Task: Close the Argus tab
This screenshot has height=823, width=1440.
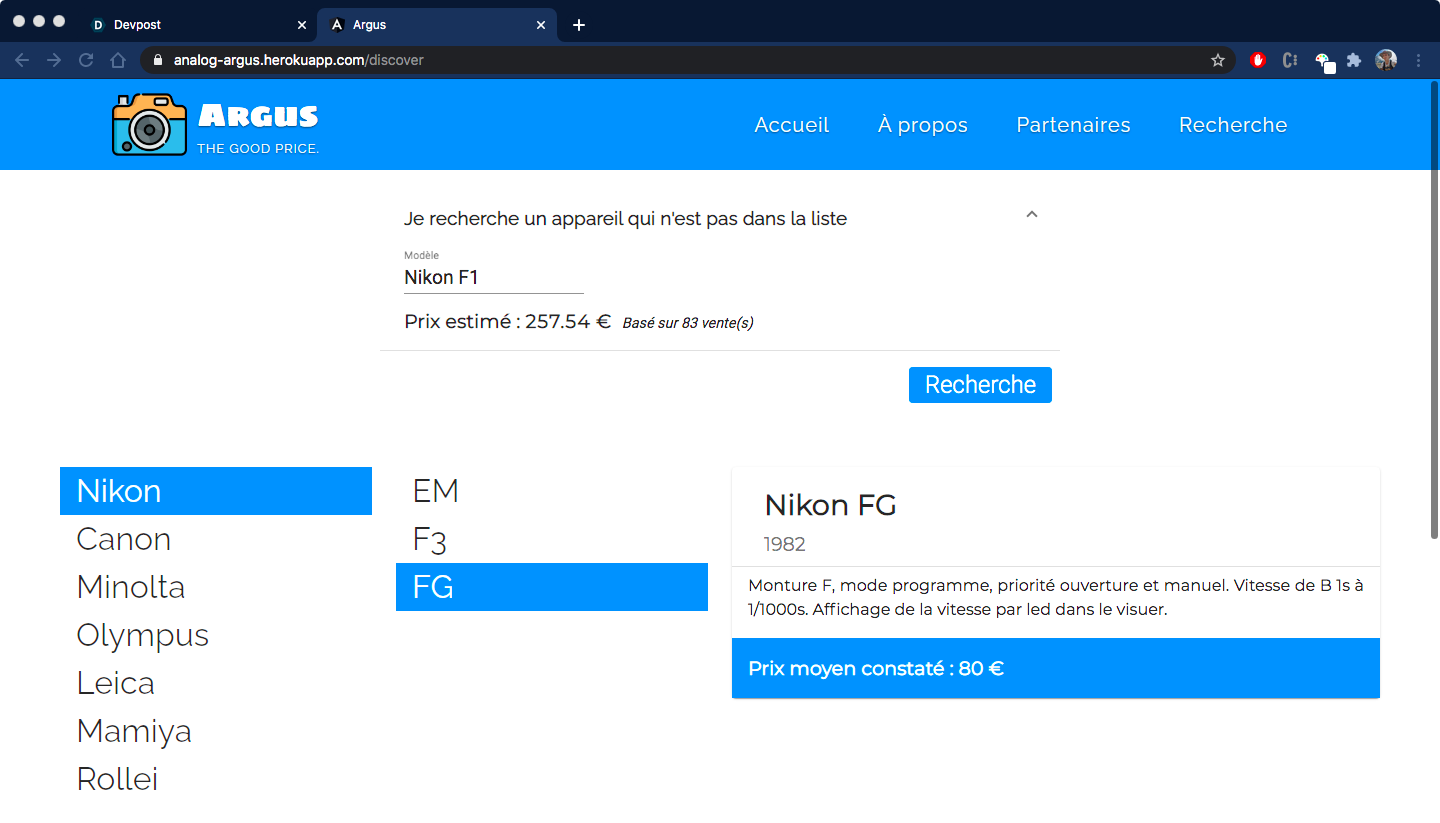Action: (541, 24)
